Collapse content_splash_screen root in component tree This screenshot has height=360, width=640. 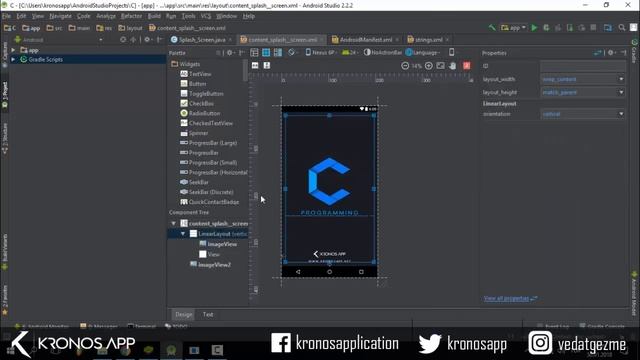coord(173,223)
